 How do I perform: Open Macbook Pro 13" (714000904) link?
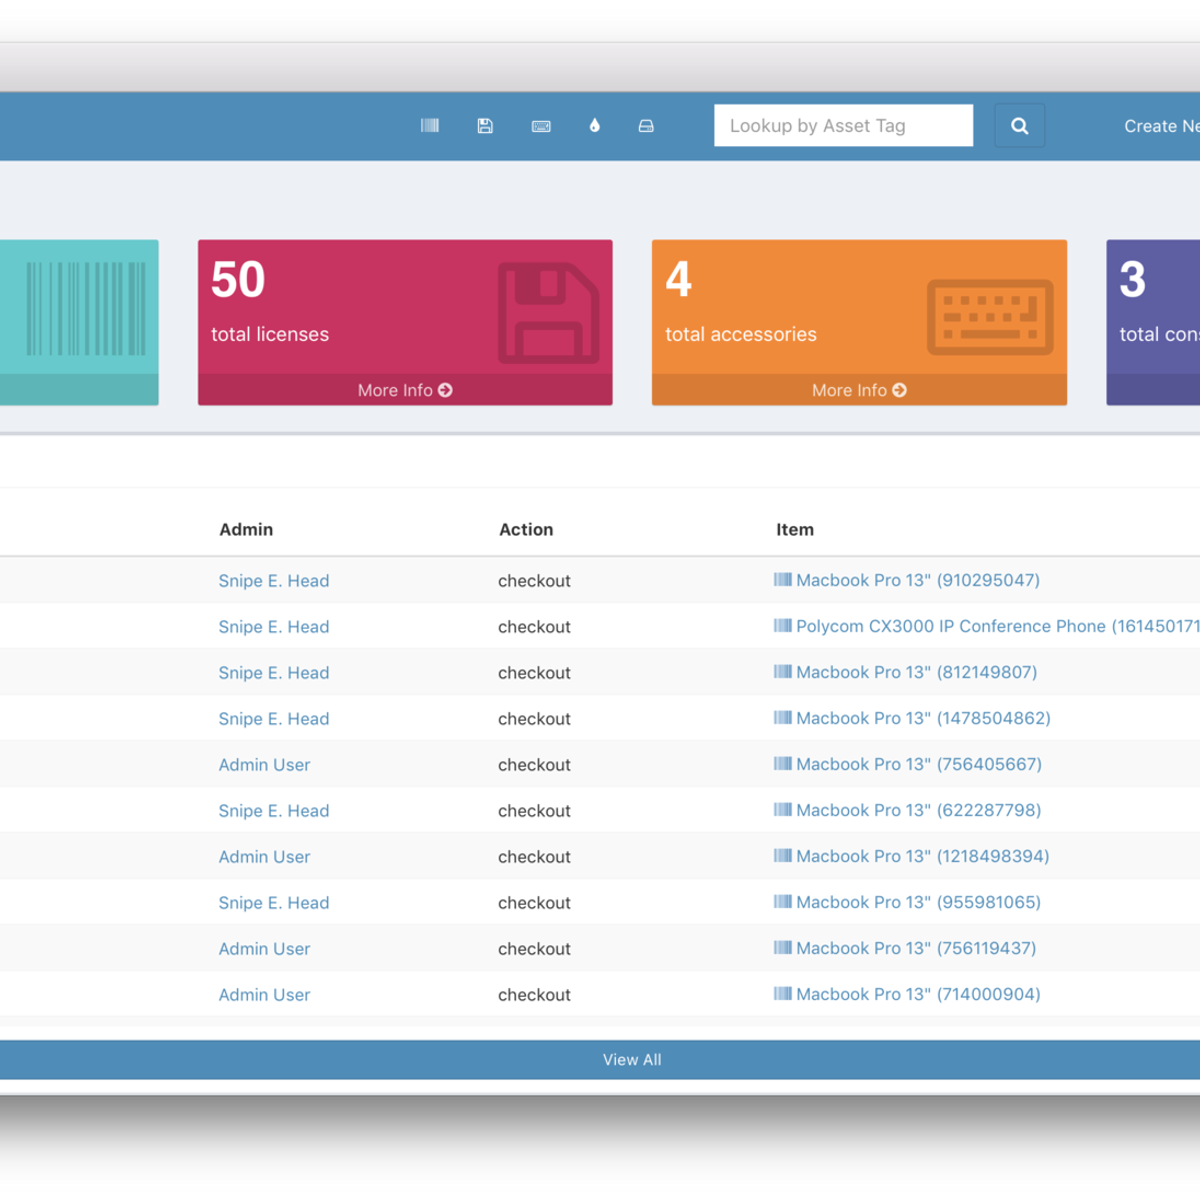click(x=917, y=994)
